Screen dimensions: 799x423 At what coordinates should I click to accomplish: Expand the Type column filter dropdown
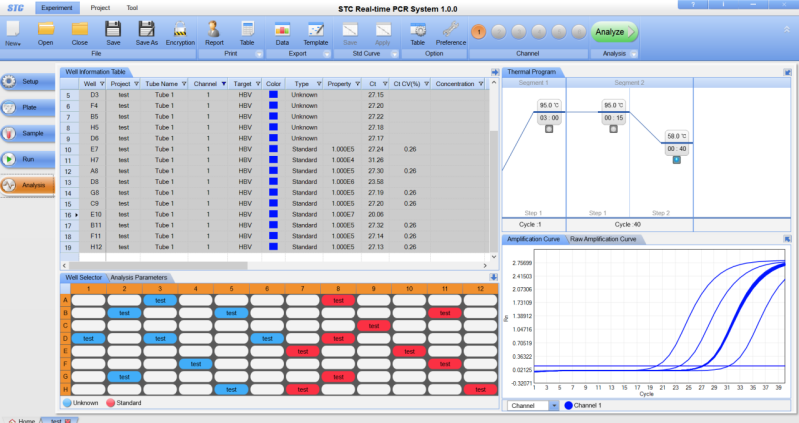click(x=319, y=84)
